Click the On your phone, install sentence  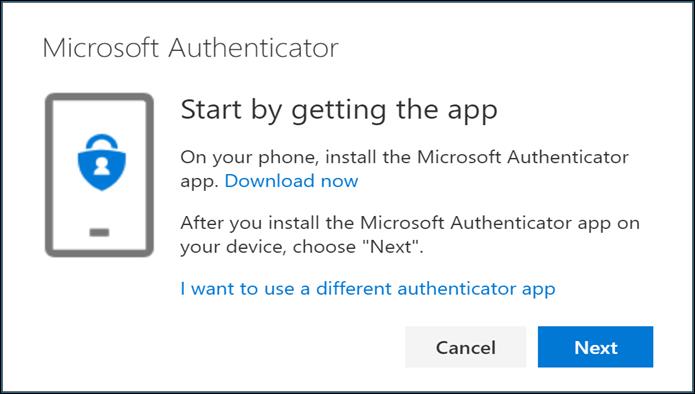pyautogui.click(x=404, y=157)
